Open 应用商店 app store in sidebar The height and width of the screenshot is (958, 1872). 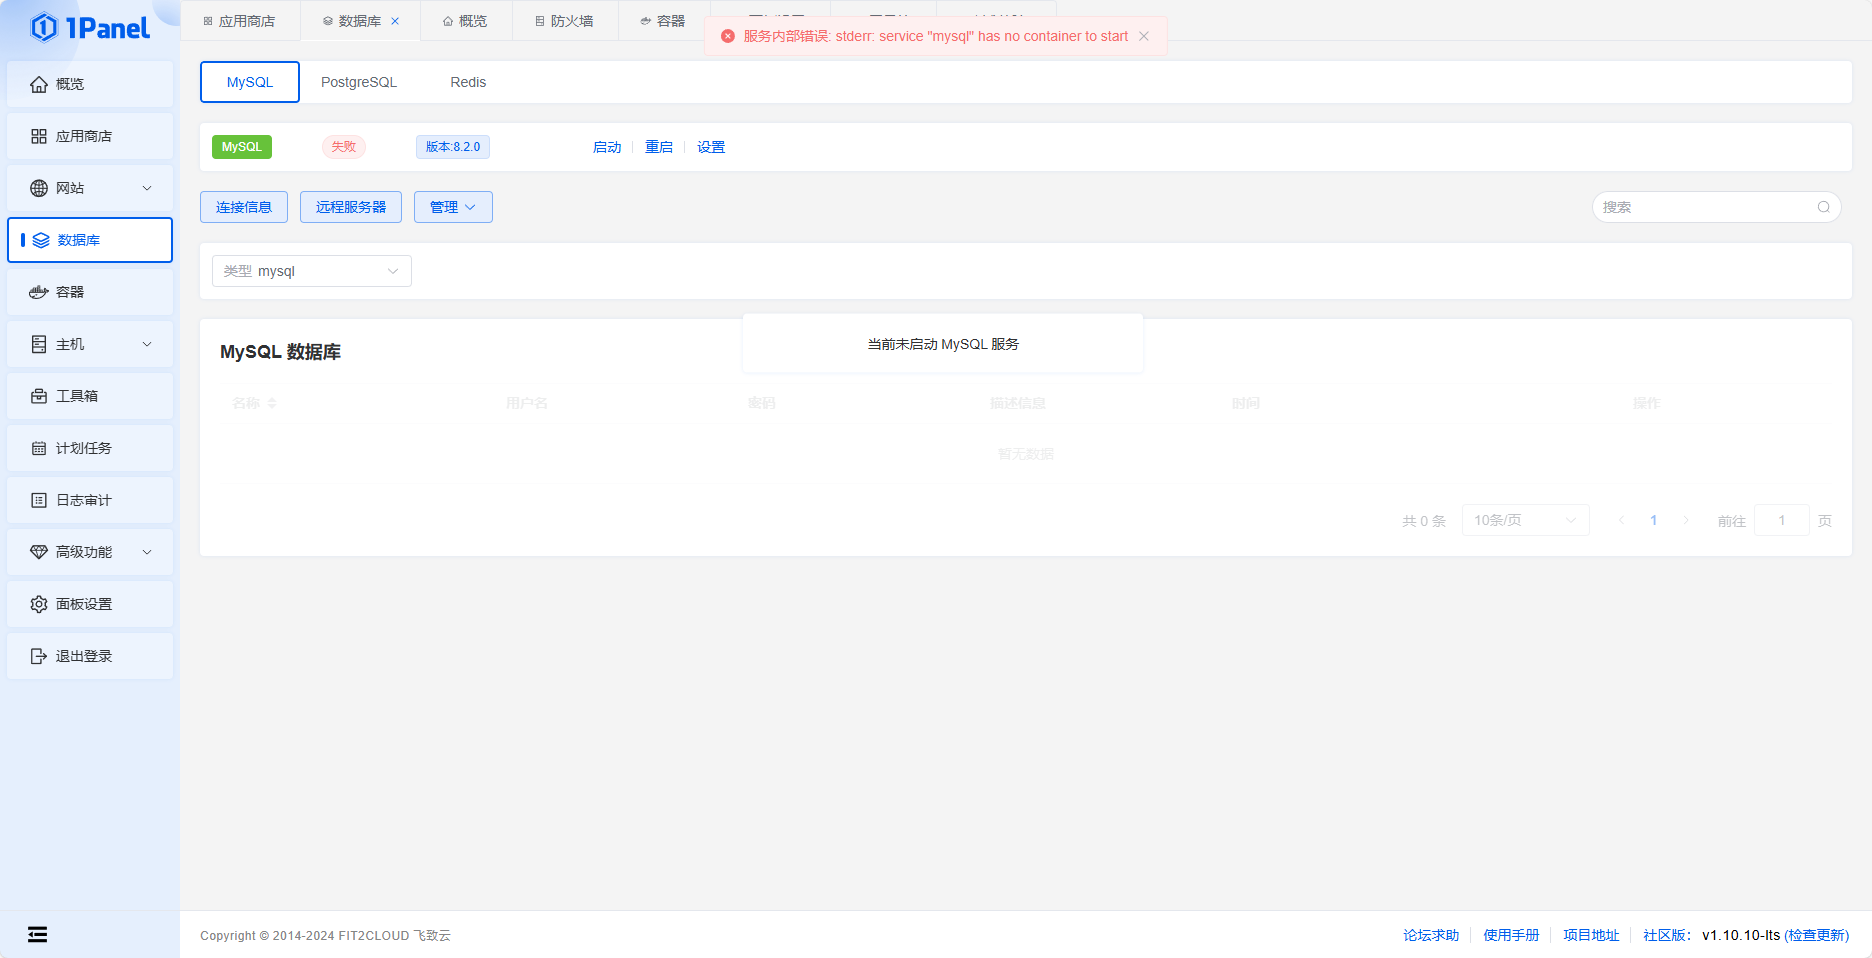click(90, 136)
